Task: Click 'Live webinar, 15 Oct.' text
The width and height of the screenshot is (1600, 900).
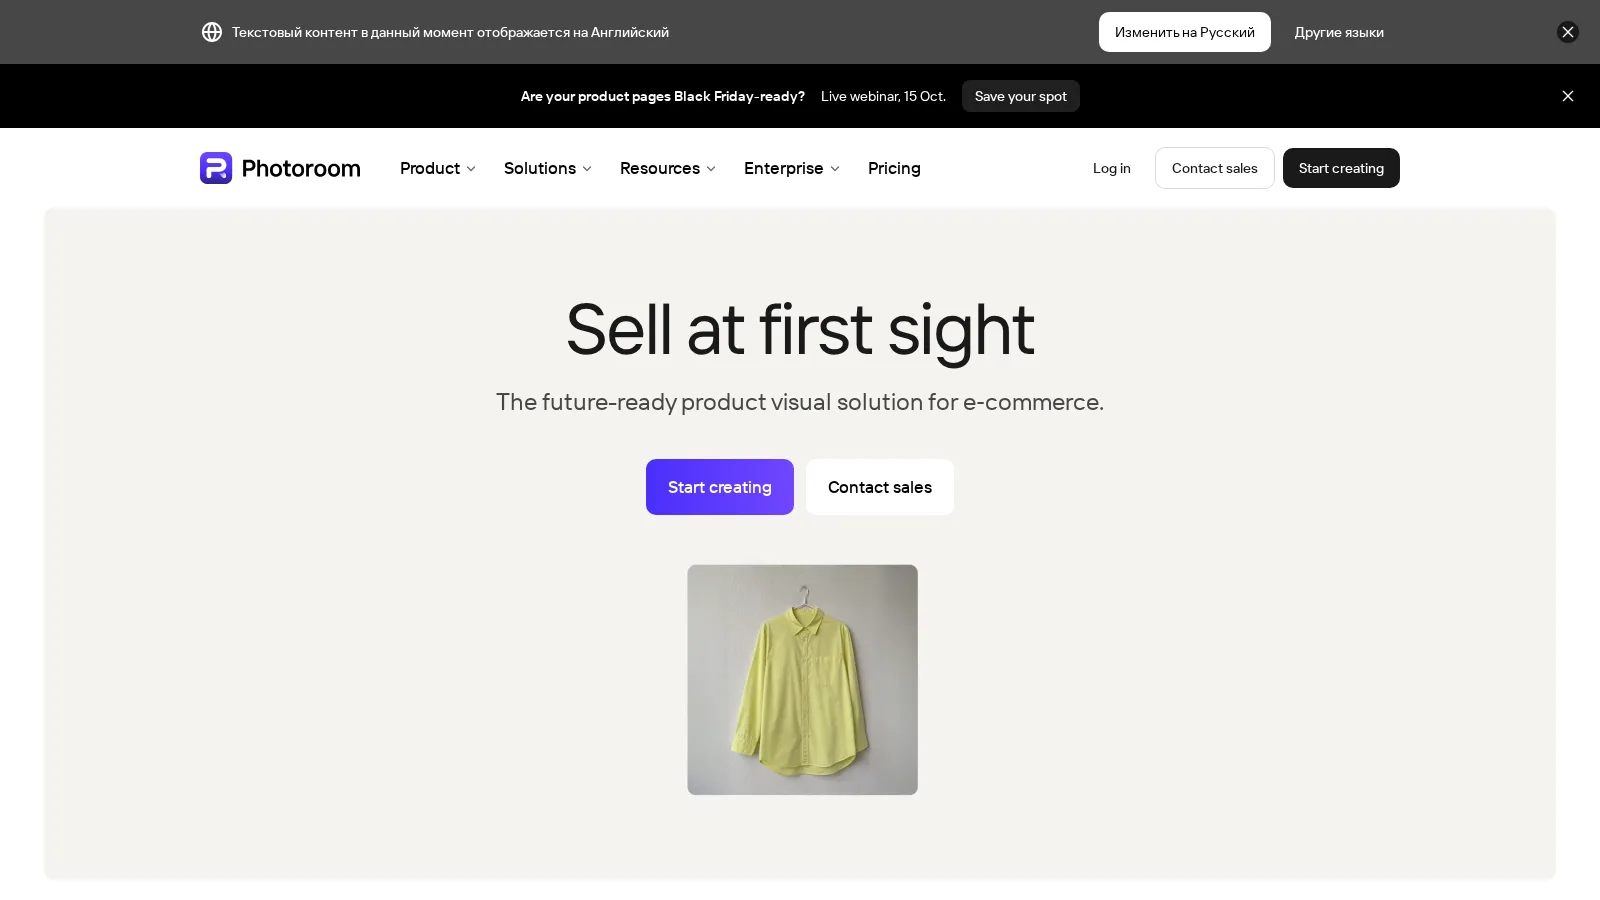Action: point(883,96)
